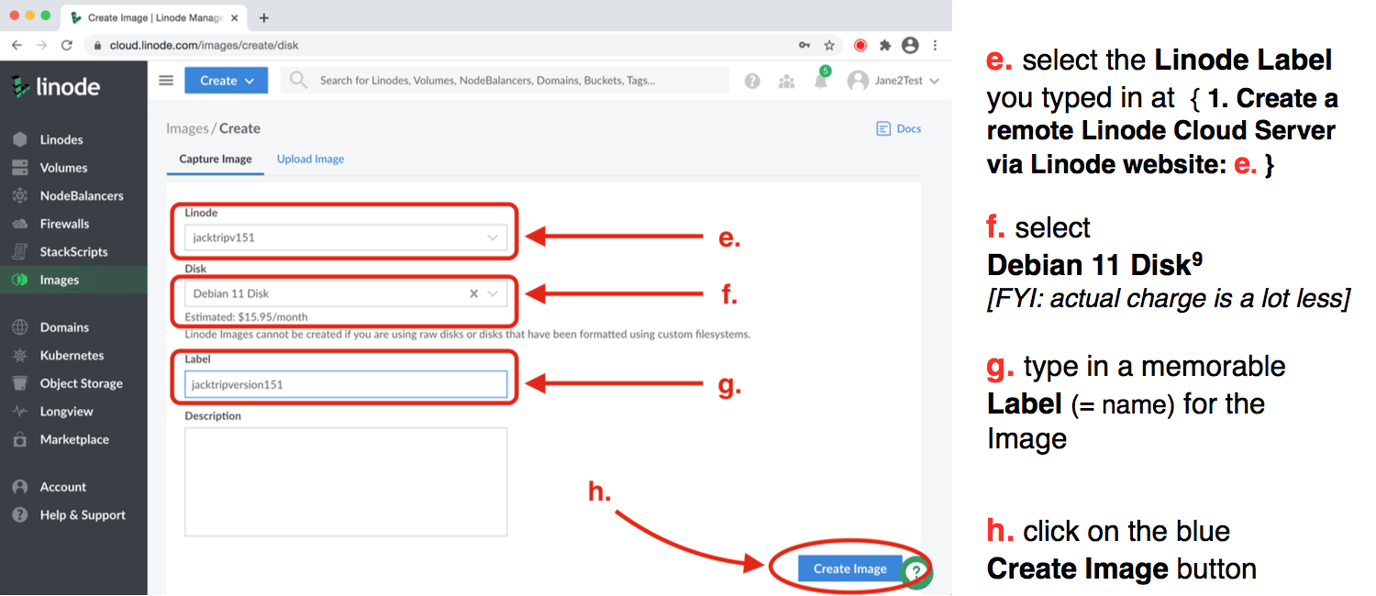Bookmark this page with the star icon
The image size is (1376, 596).
(x=829, y=45)
